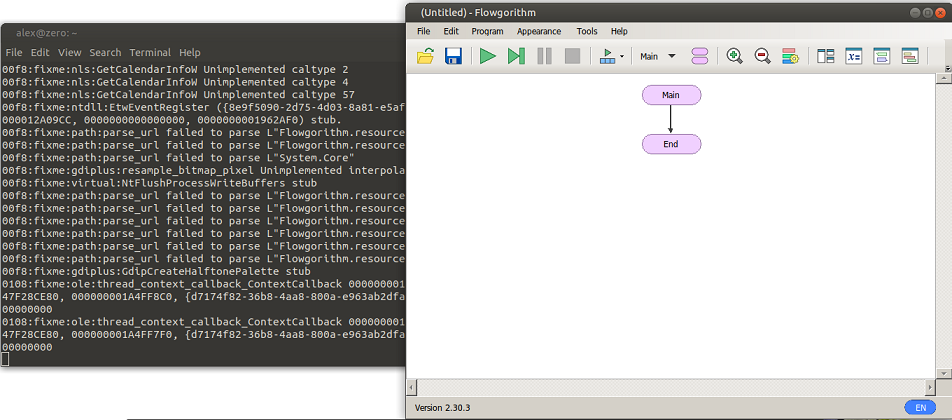Click the EtwEventRegister terminal line
952x420 pixels.
203,107
